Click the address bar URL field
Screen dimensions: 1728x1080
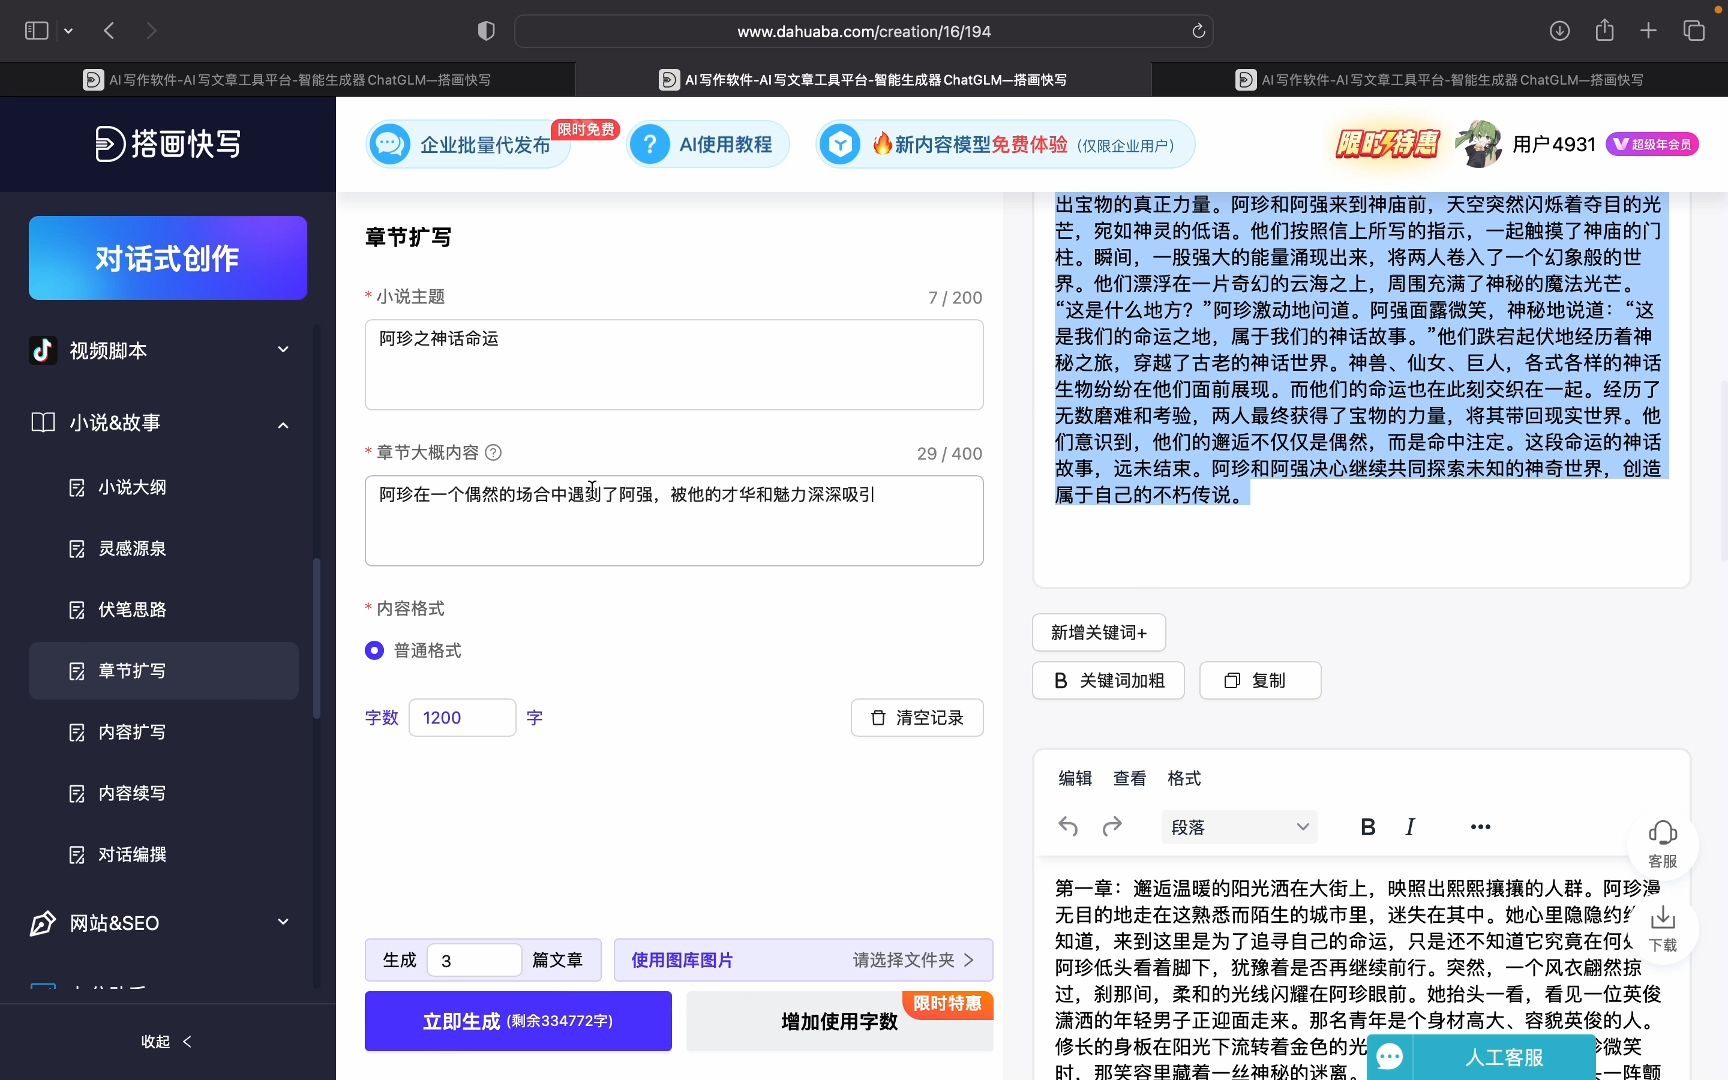click(863, 31)
